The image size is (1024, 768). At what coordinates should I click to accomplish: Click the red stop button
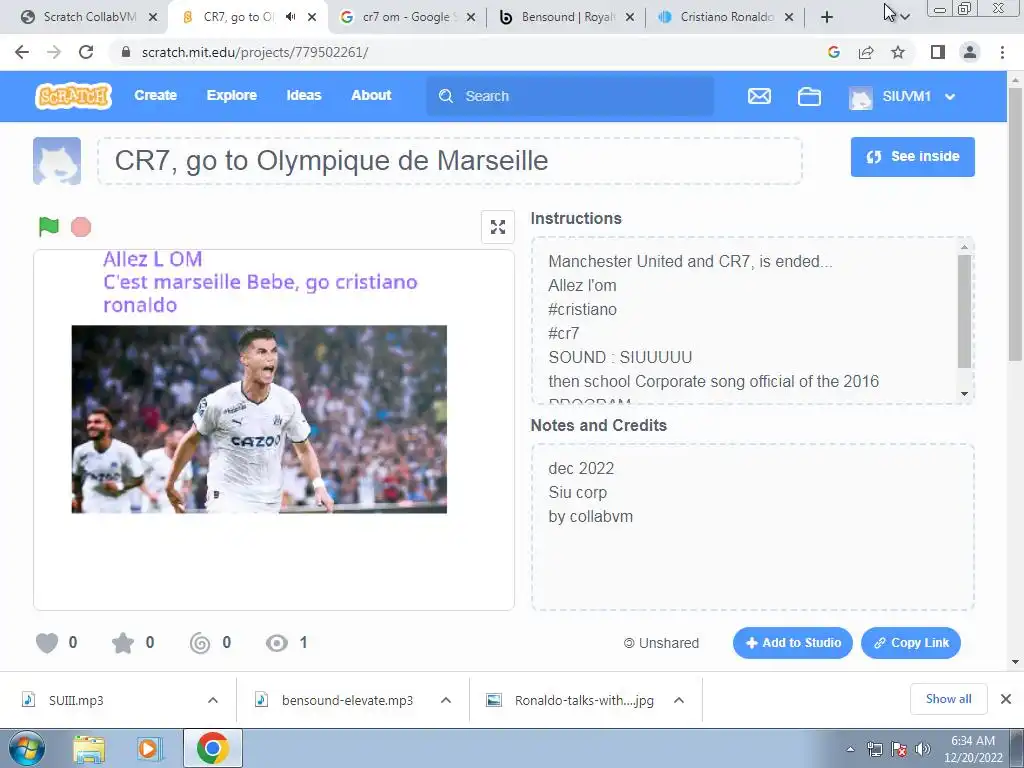point(81,227)
